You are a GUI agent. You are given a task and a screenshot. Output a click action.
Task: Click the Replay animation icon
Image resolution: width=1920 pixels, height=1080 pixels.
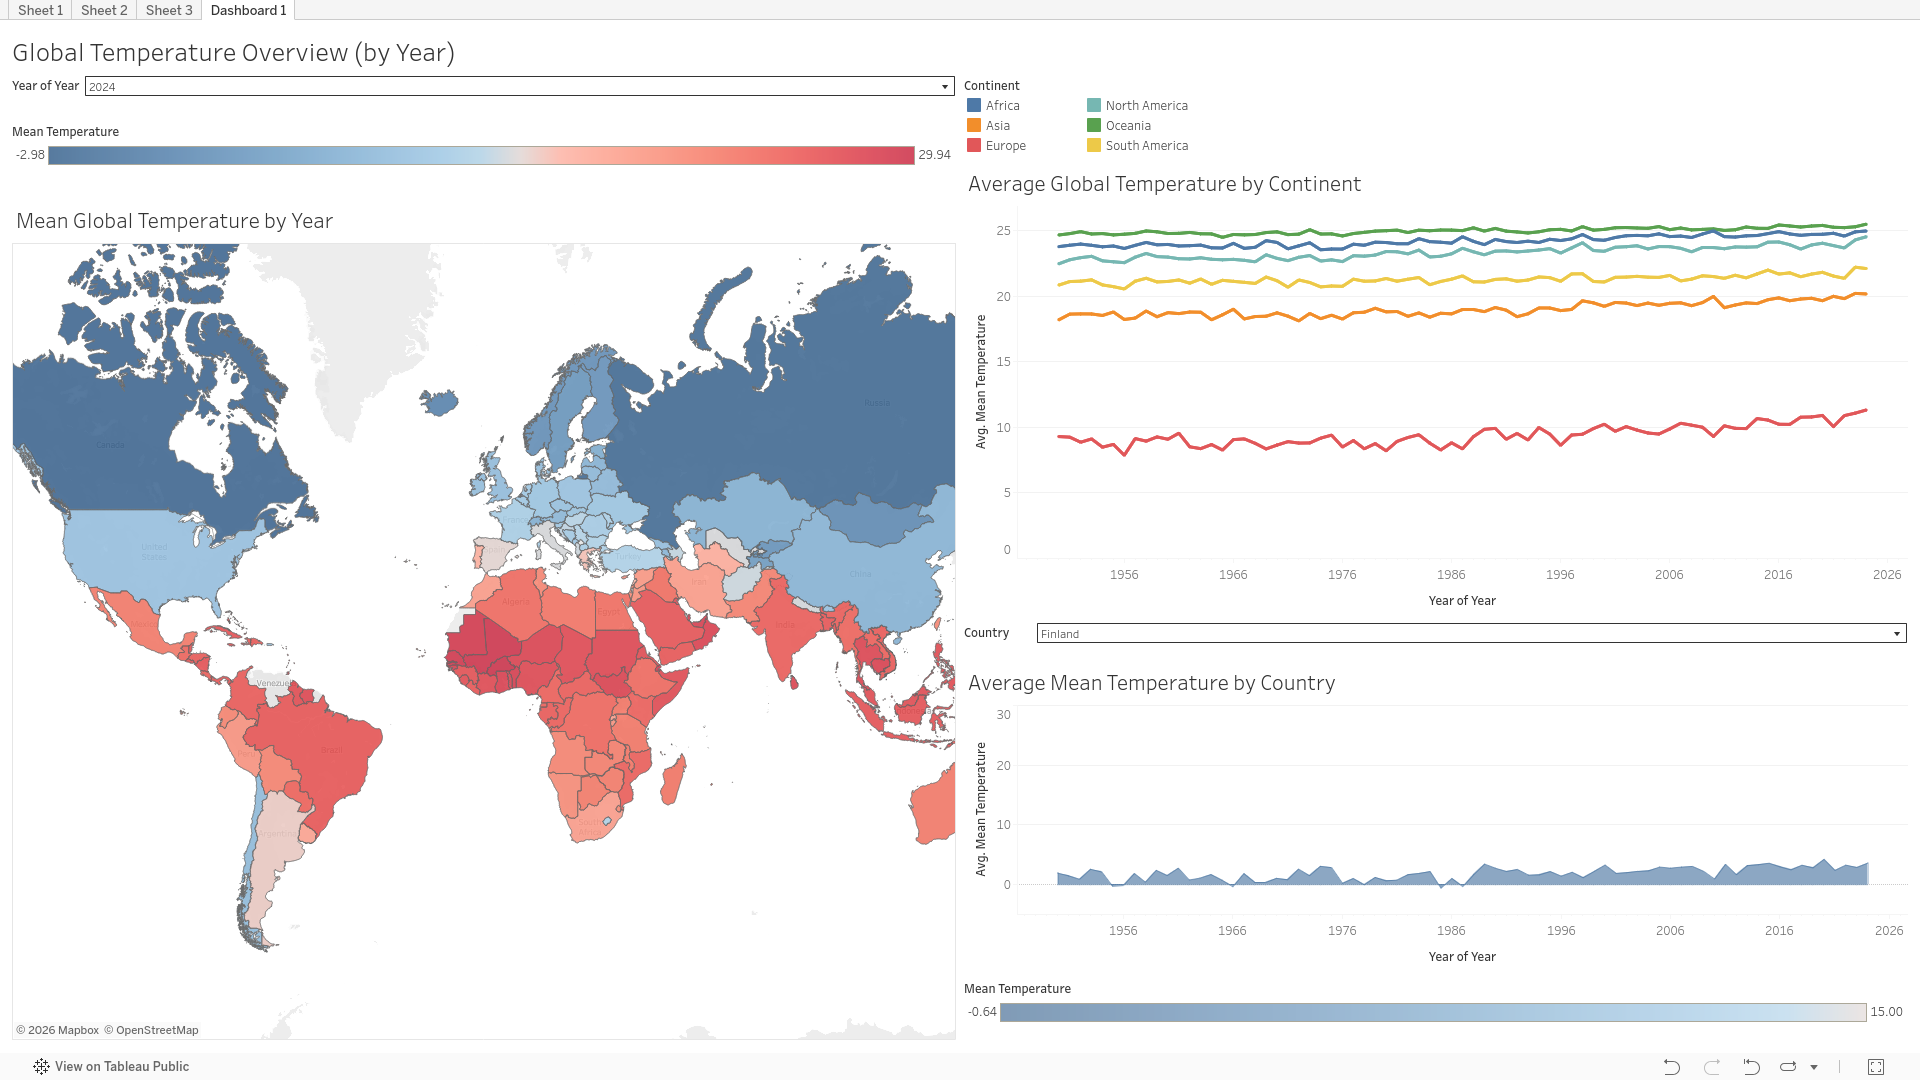(1788, 1067)
